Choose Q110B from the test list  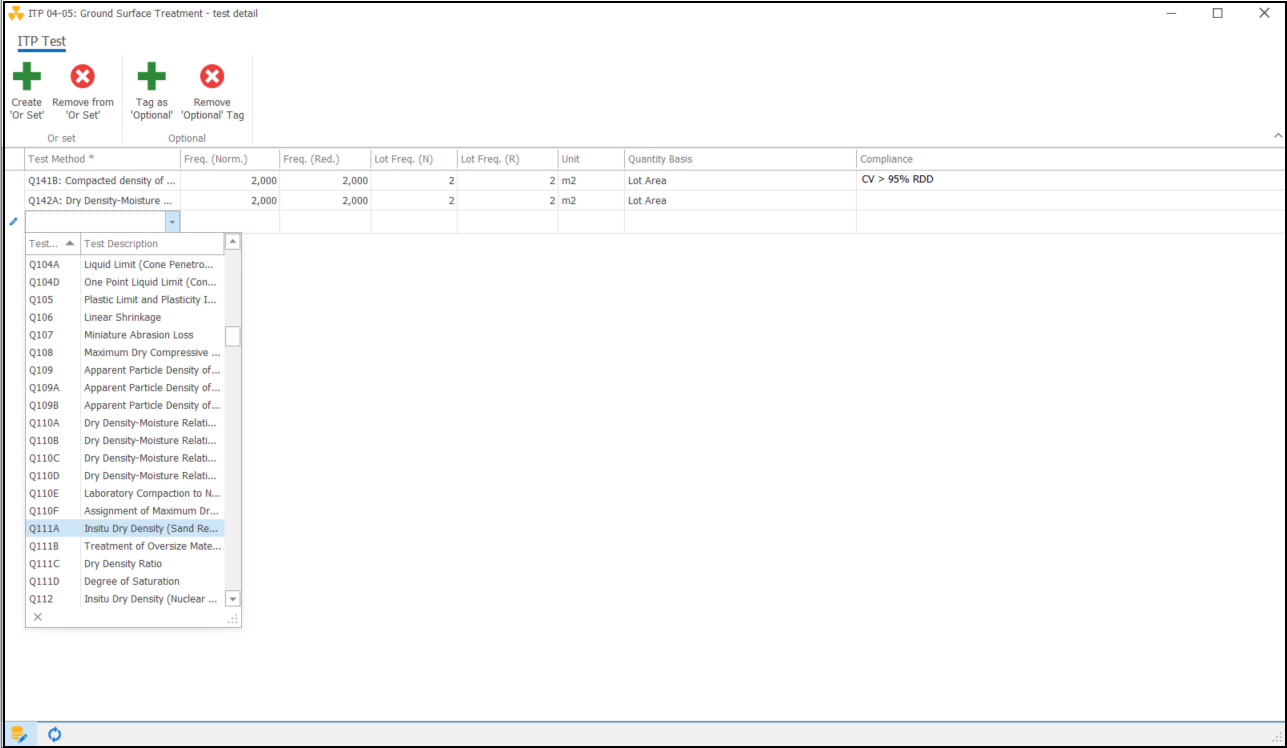(125, 440)
